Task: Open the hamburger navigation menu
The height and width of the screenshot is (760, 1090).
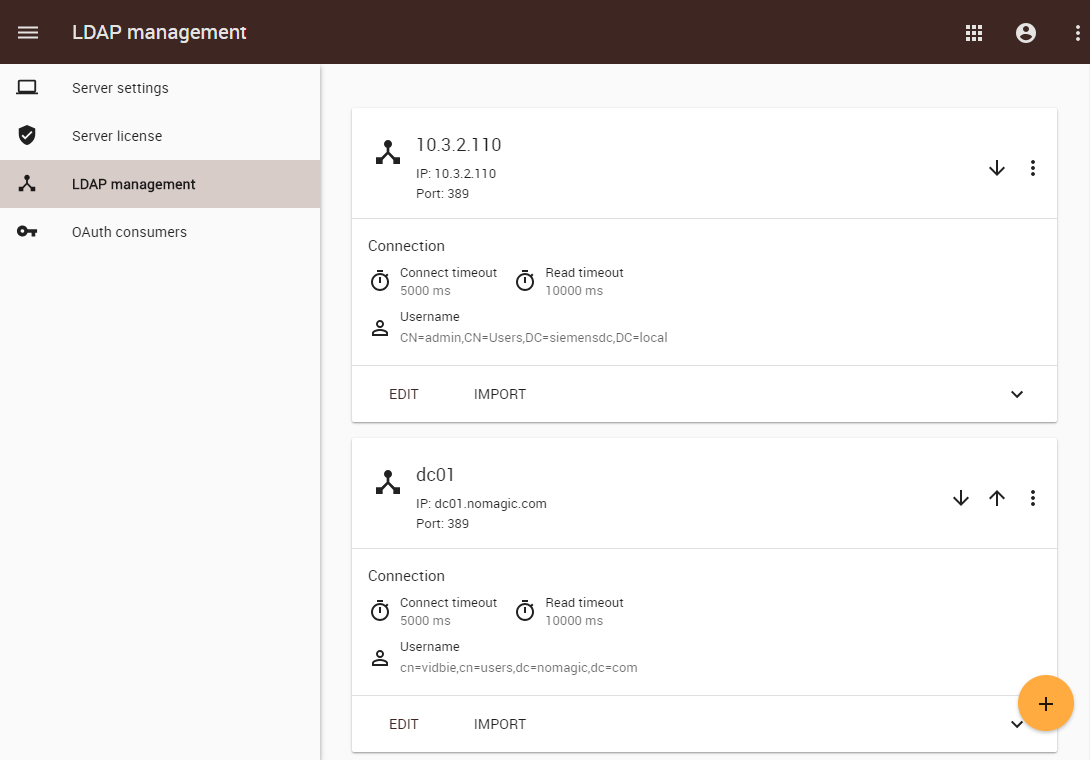Action: [28, 32]
